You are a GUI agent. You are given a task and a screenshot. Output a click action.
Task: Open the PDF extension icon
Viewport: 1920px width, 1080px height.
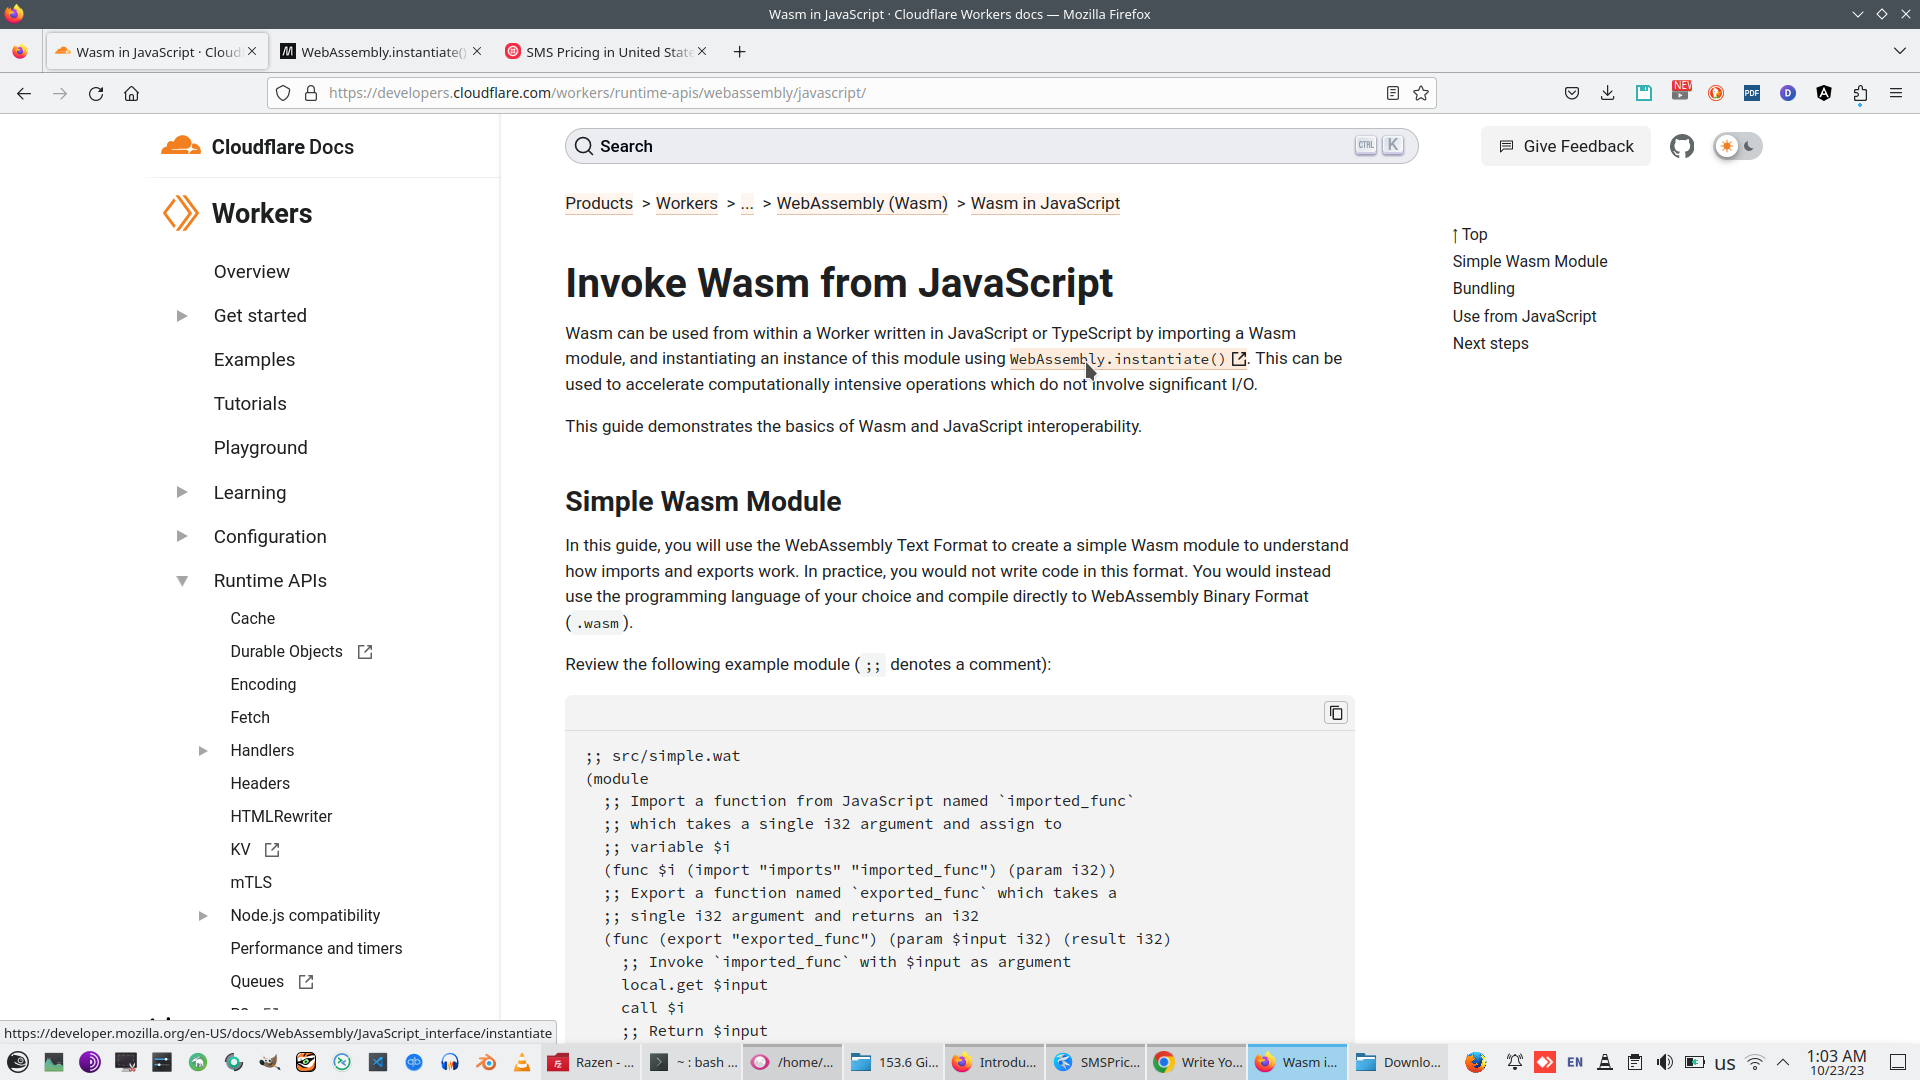(x=1751, y=93)
